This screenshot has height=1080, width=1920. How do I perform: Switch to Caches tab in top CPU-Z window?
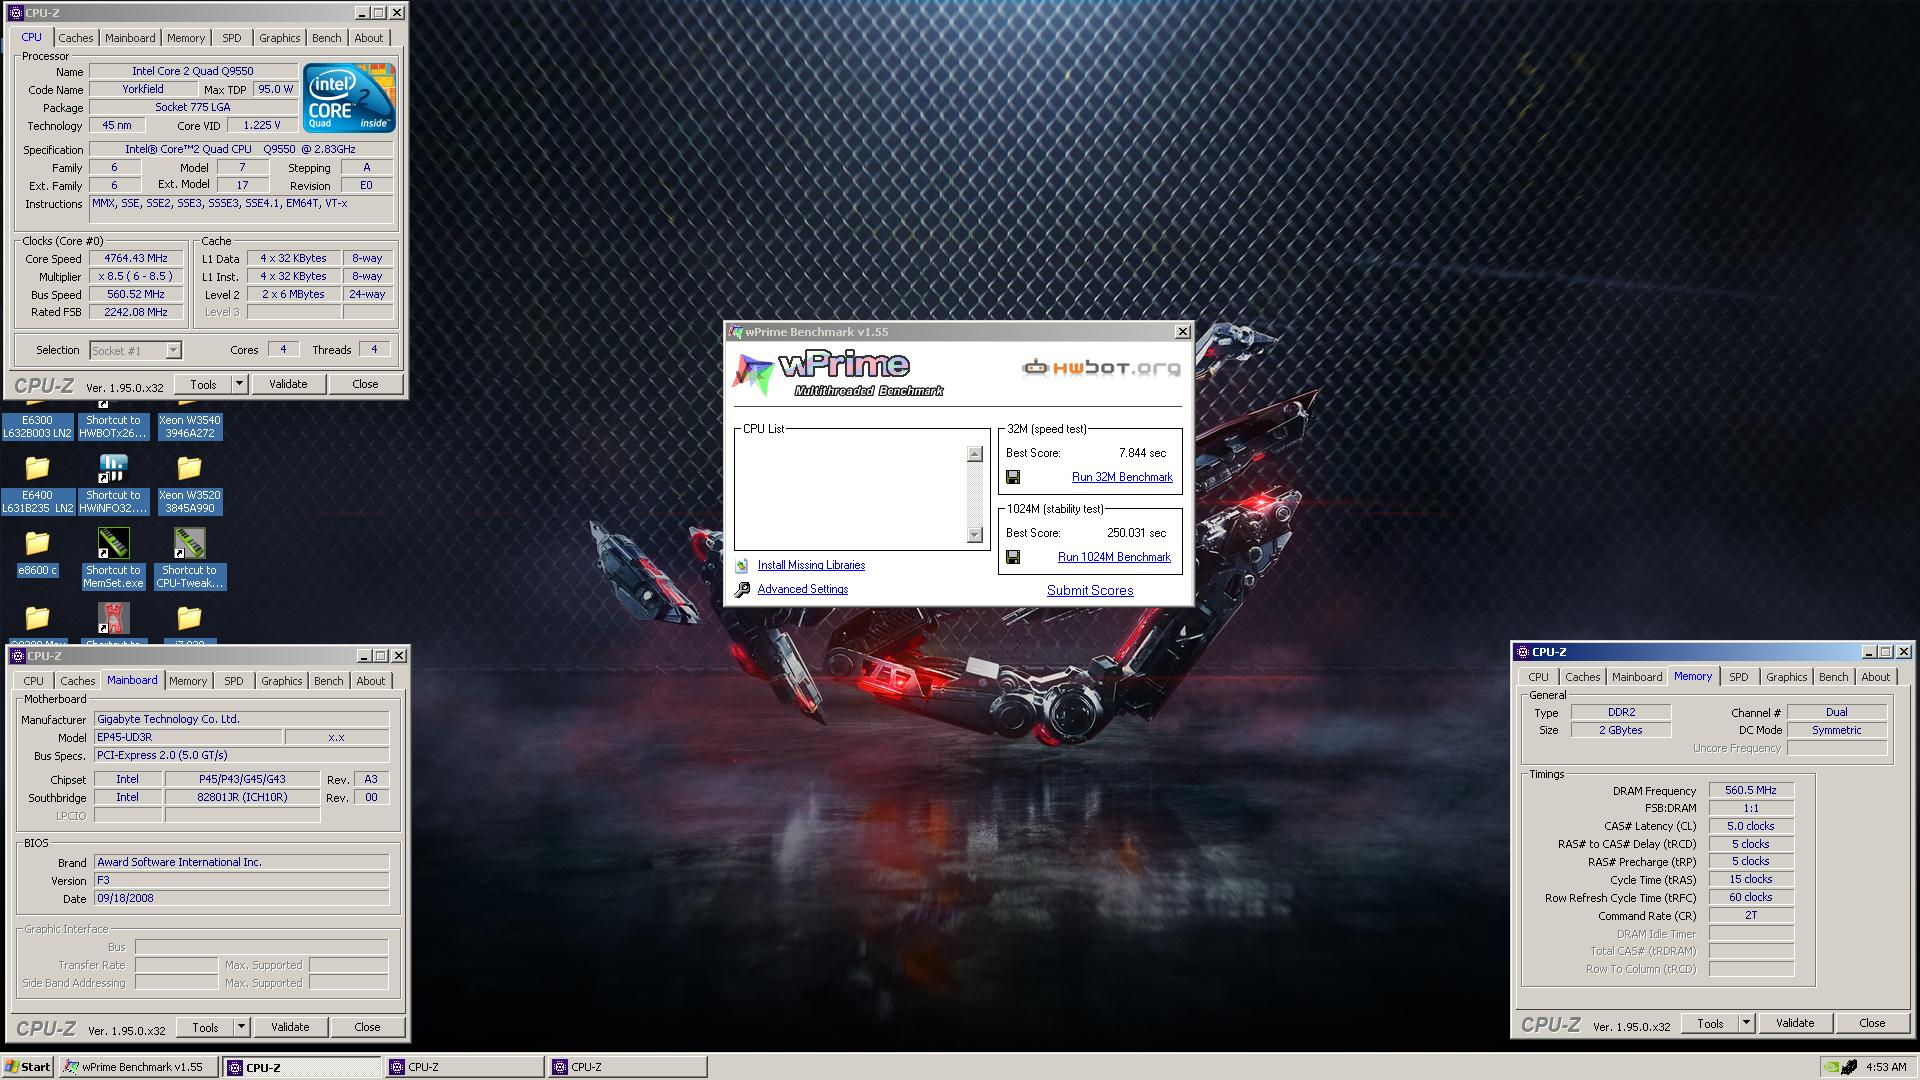point(75,38)
